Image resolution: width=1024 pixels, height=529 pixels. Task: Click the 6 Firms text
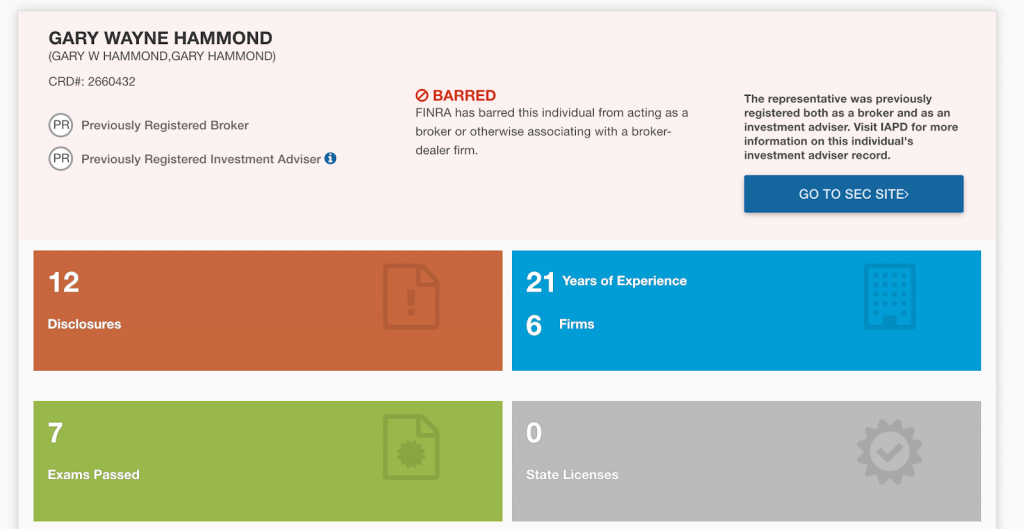(560, 325)
